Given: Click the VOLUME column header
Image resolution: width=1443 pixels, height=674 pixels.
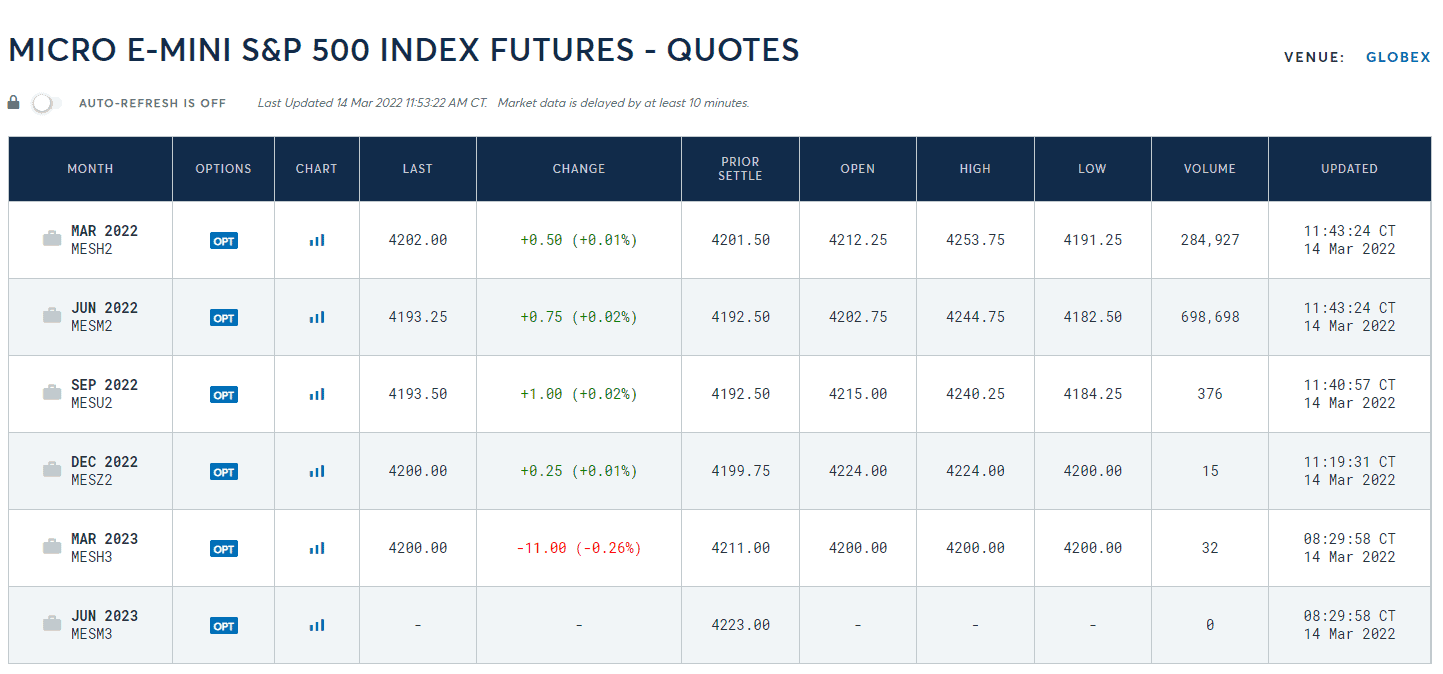Looking at the screenshot, I should (x=1210, y=169).
